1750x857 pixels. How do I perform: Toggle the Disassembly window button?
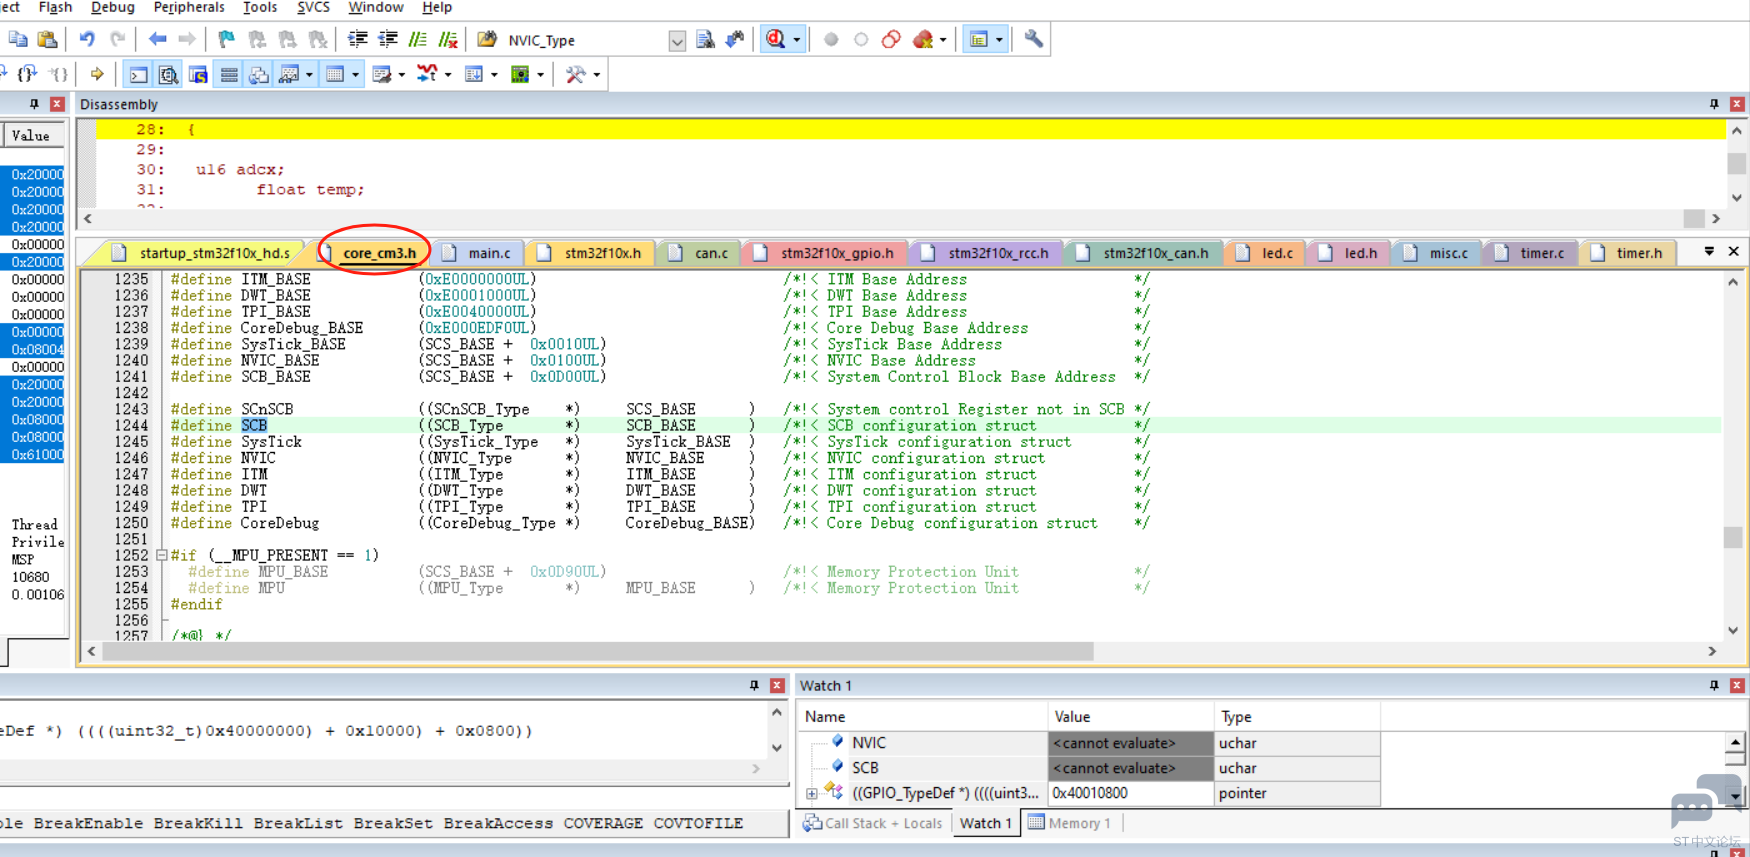pyautogui.click(x=168, y=74)
